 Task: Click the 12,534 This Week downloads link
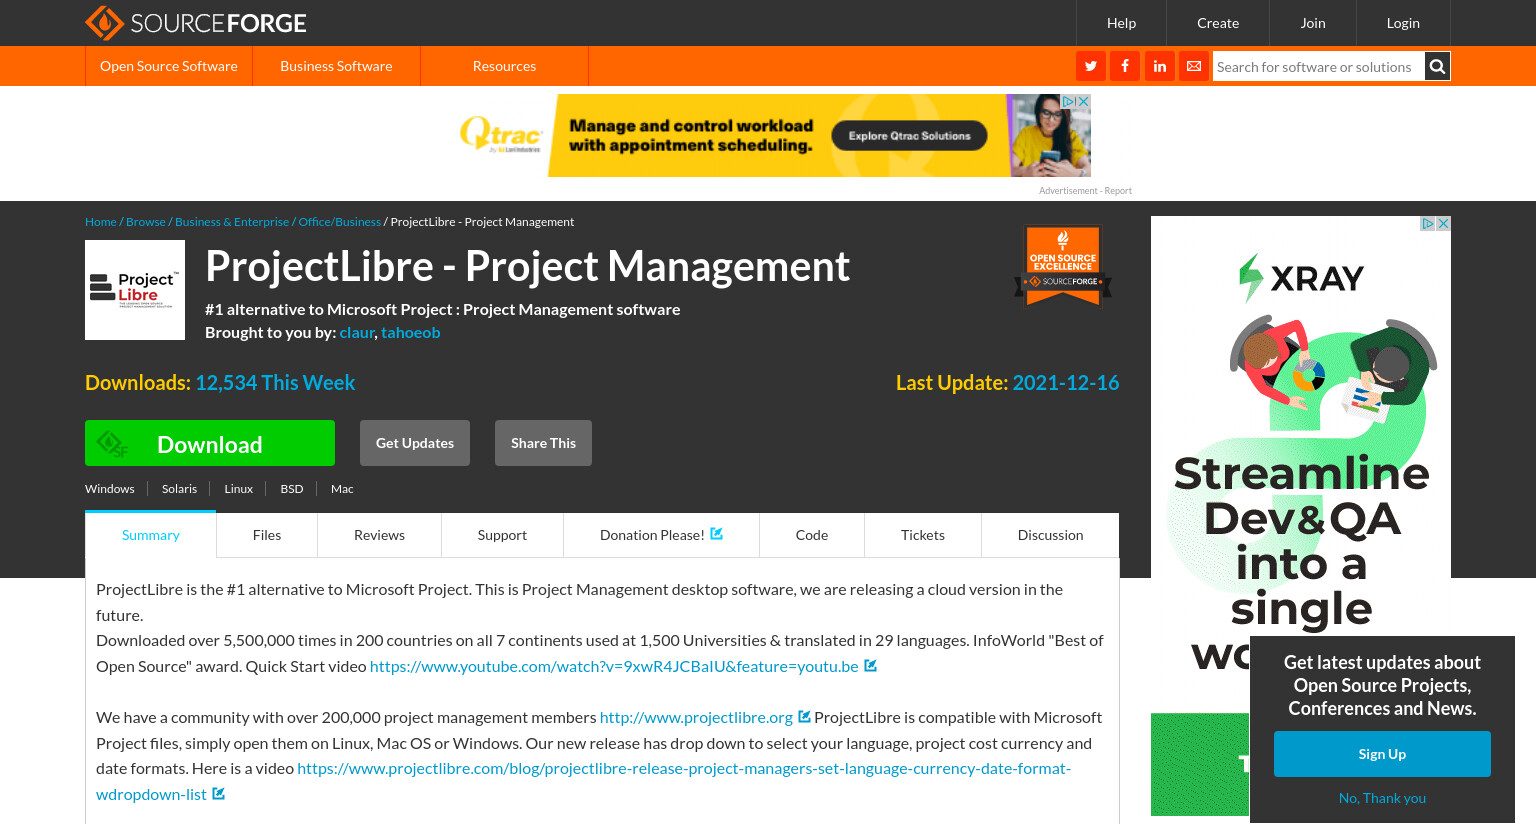tap(275, 383)
